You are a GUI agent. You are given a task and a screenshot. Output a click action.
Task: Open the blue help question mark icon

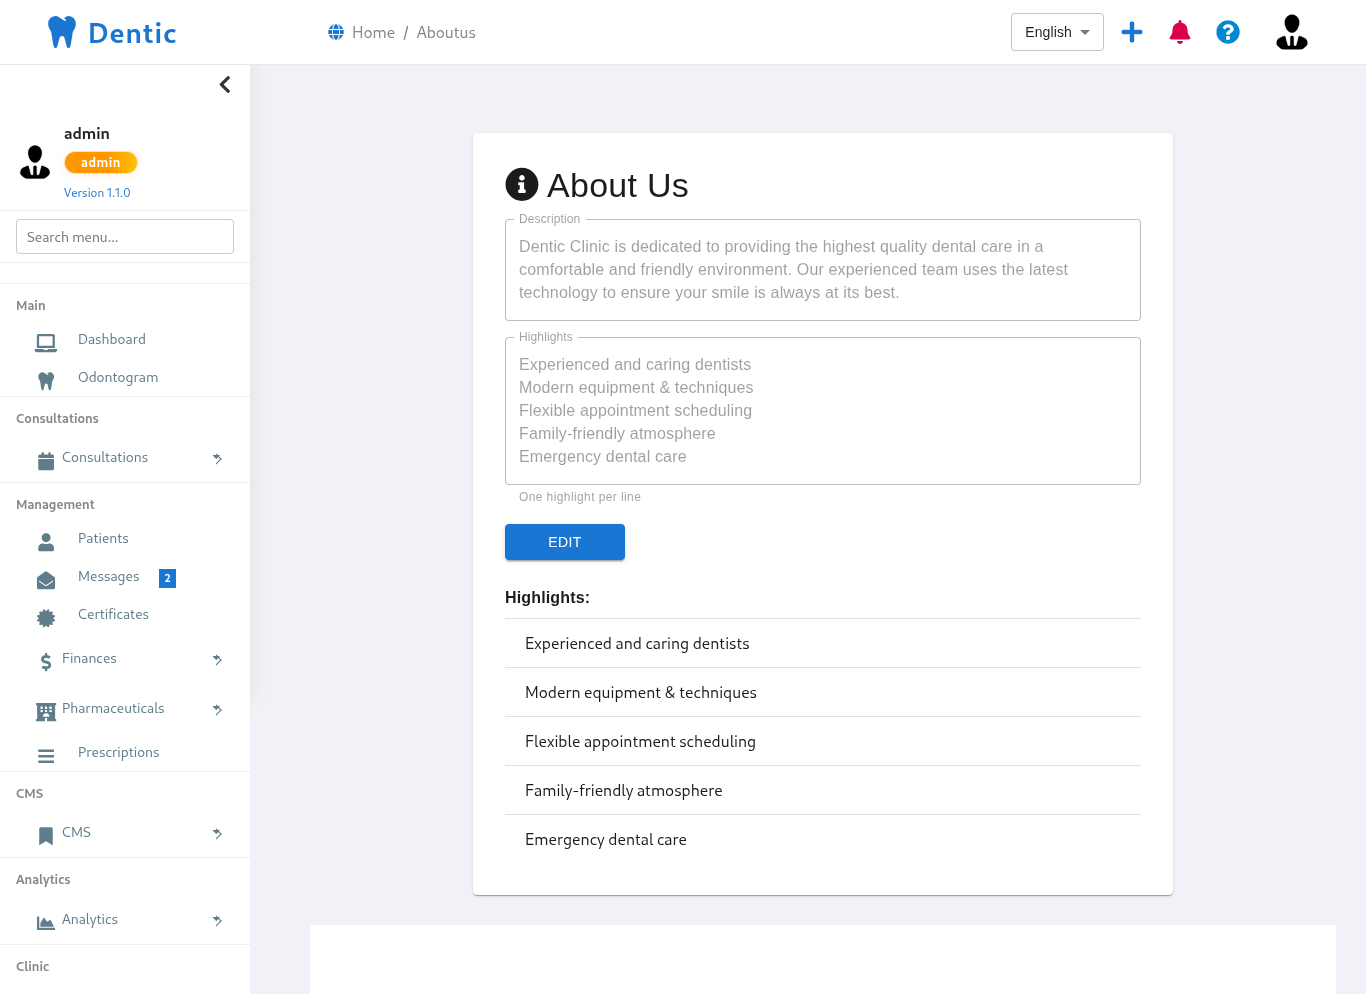[x=1228, y=32]
